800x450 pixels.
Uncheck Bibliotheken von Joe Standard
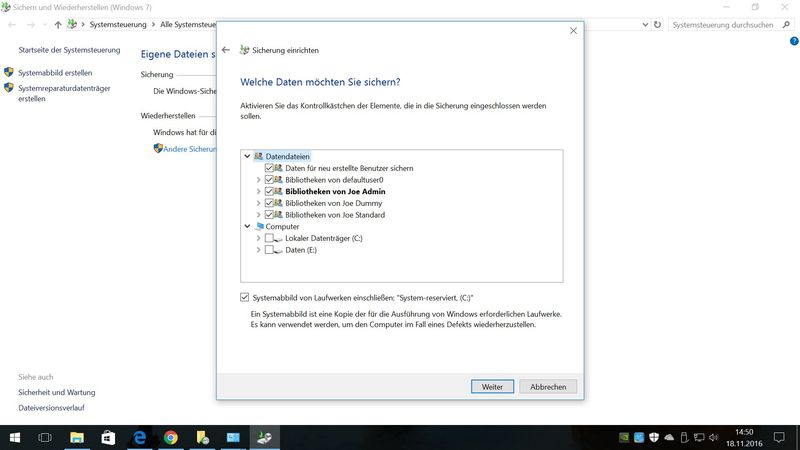pos(269,215)
